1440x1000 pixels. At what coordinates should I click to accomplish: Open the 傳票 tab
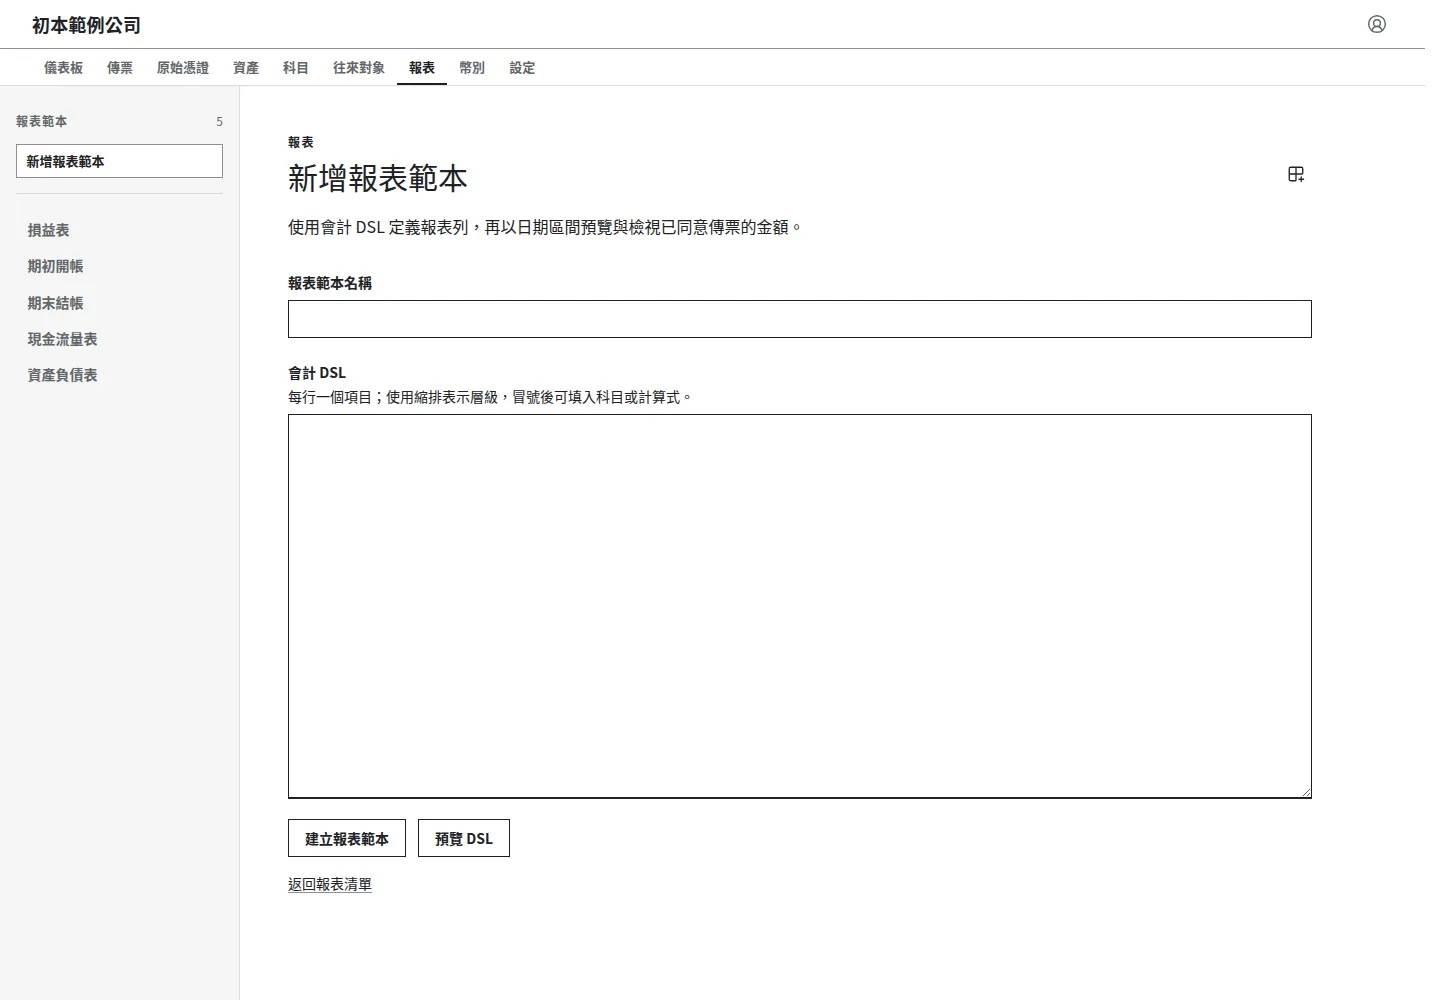pyautogui.click(x=120, y=68)
